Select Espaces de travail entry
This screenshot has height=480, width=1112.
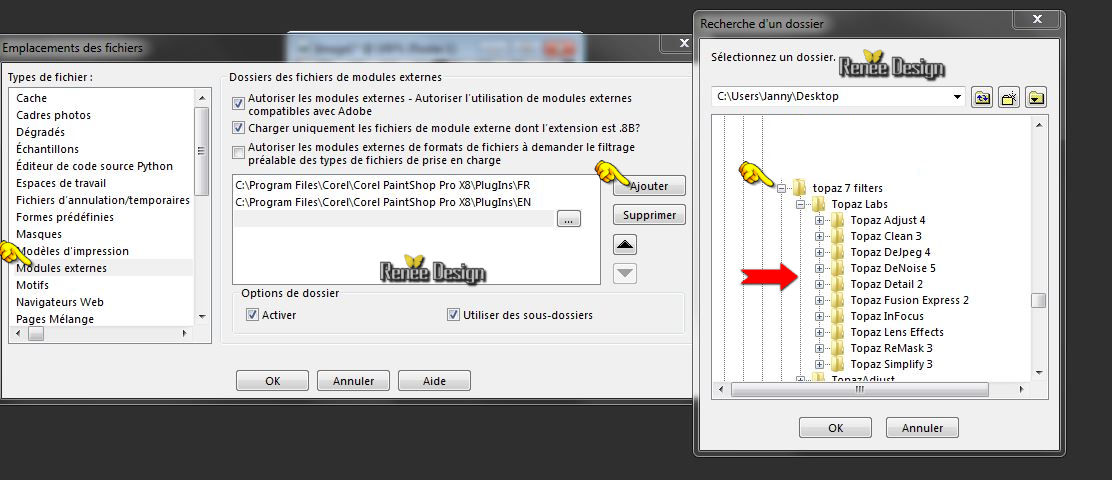pyautogui.click(x=61, y=183)
